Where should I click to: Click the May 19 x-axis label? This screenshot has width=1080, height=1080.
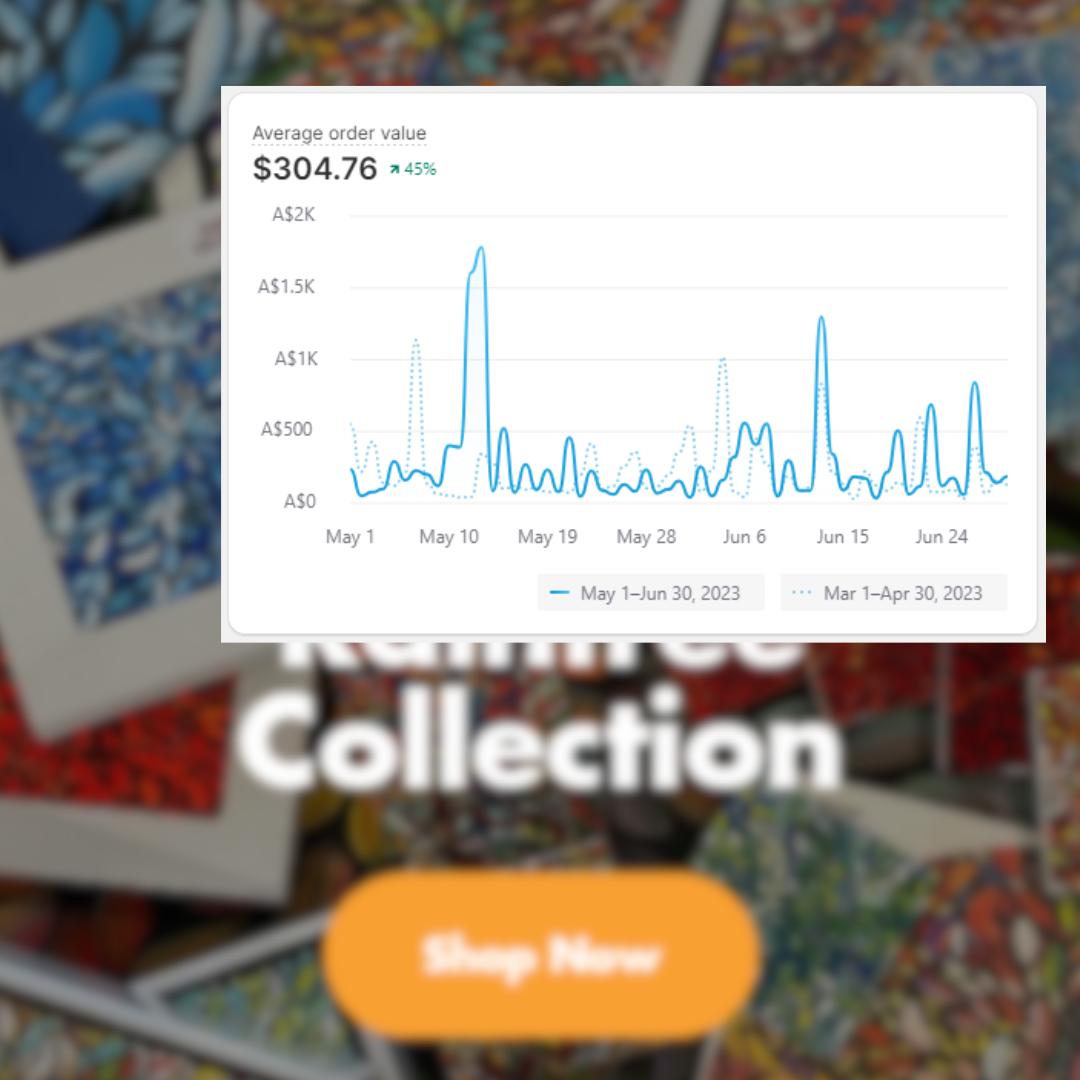(548, 537)
